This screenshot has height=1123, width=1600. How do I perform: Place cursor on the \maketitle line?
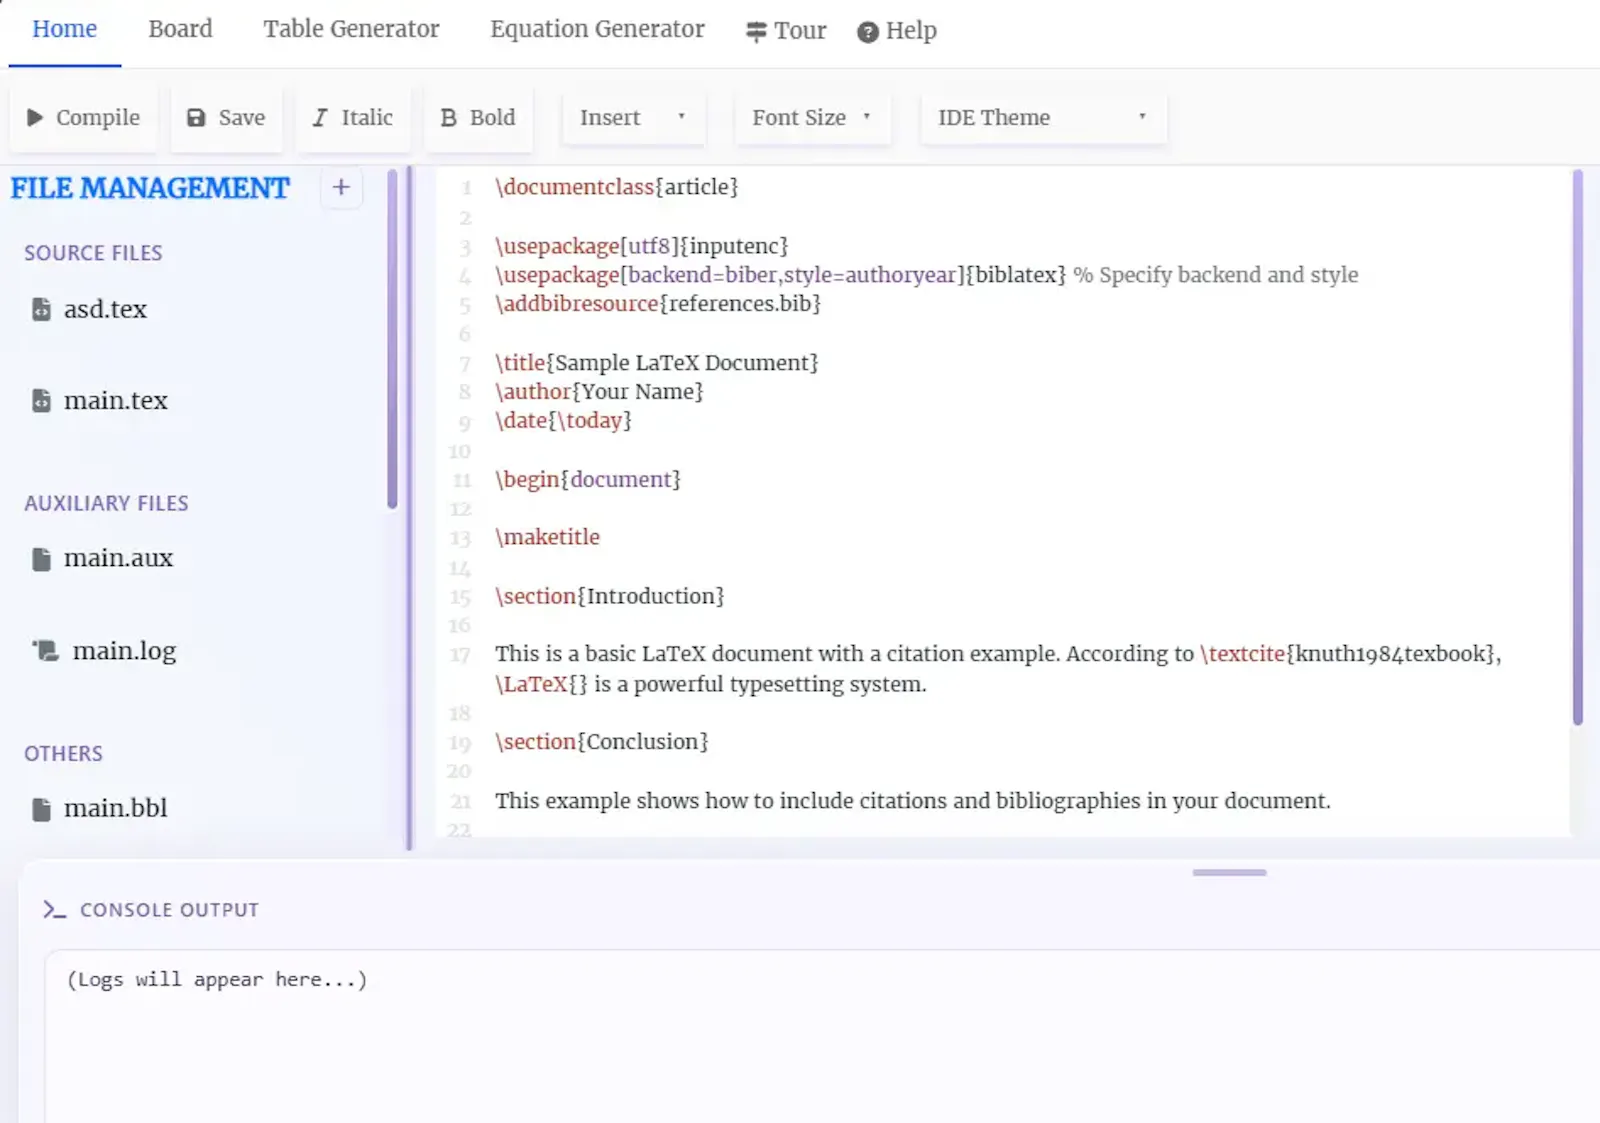click(x=547, y=538)
